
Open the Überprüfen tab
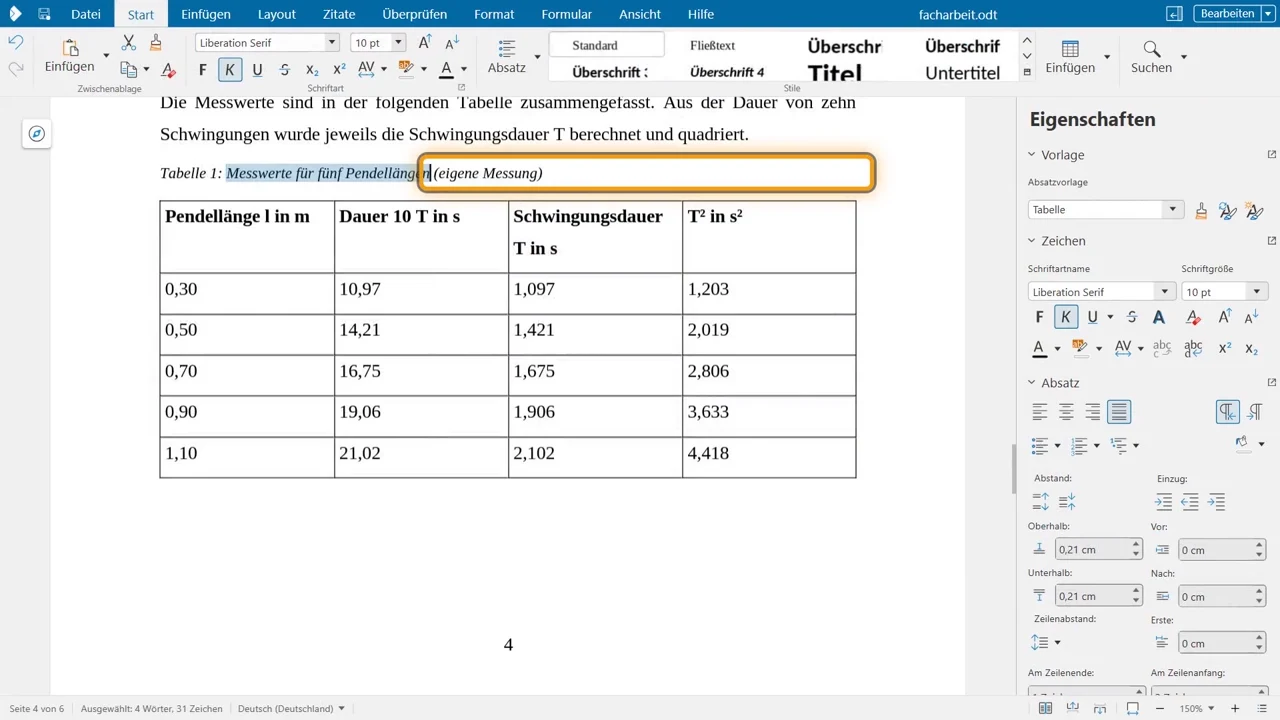click(414, 14)
